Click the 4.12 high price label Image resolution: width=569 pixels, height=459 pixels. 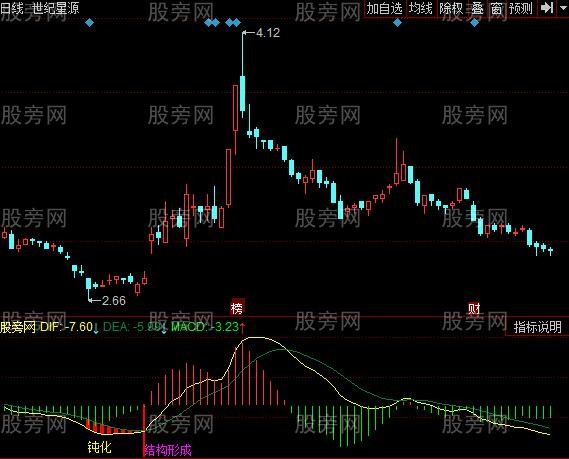coord(268,33)
